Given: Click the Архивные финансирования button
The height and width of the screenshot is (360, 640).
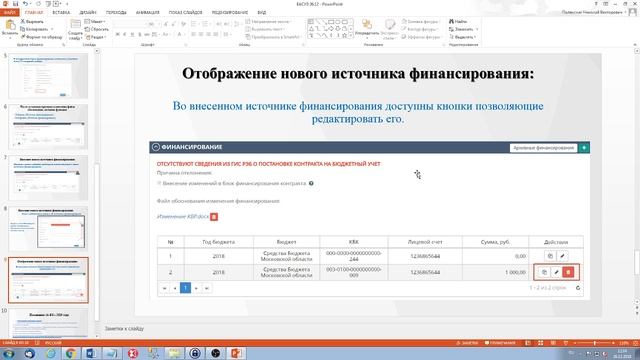Looking at the screenshot, I should pyautogui.click(x=543, y=148).
